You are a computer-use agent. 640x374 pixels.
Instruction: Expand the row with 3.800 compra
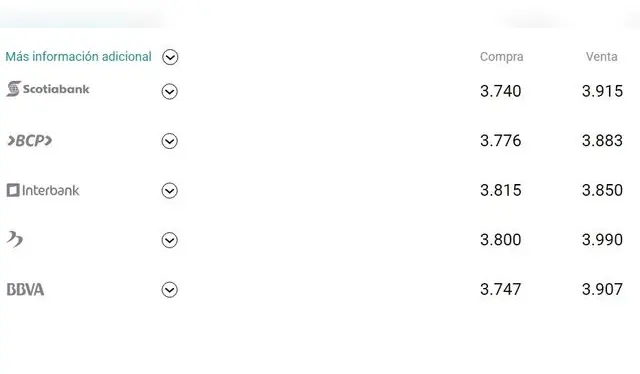point(169,240)
